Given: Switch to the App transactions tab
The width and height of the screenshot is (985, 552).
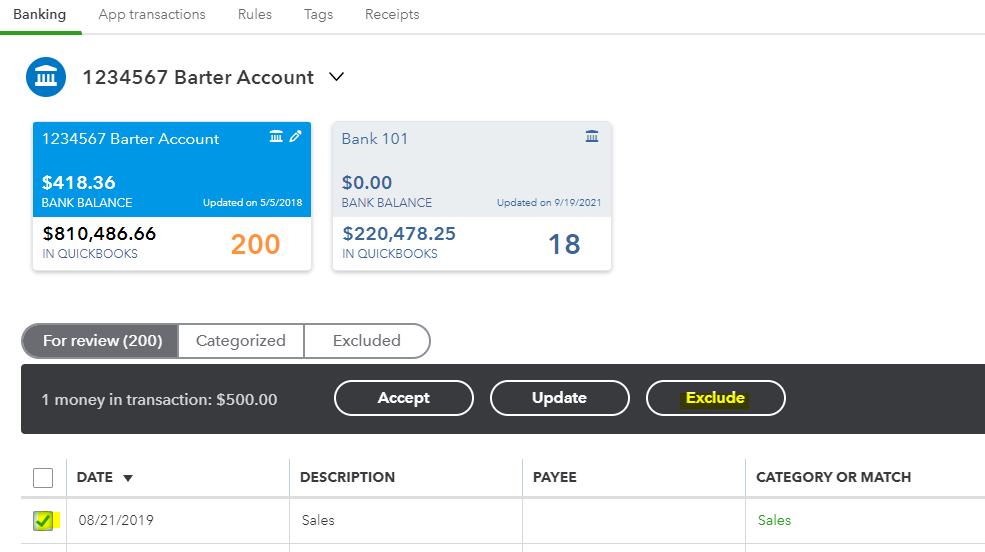Looking at the screenshot, I should [152, 15].
